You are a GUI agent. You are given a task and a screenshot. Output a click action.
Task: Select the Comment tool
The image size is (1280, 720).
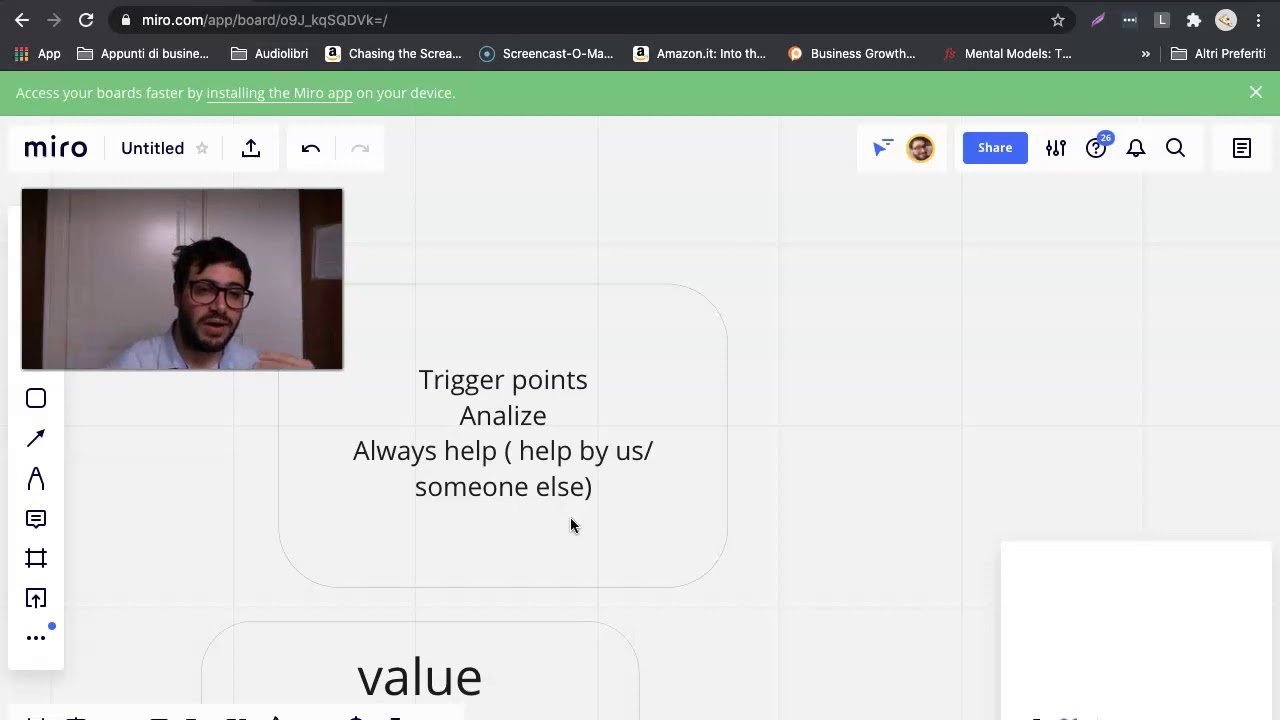coord(36,519)
